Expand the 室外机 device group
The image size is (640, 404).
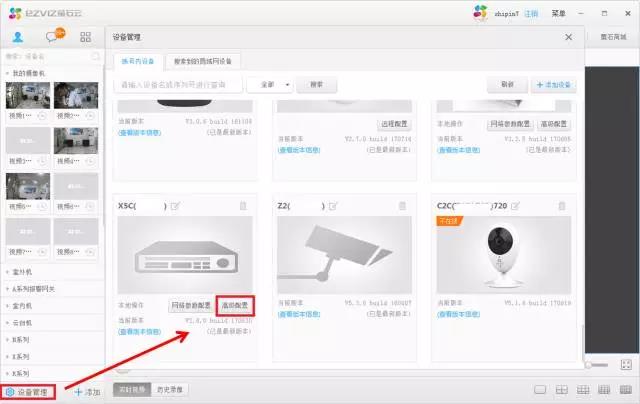click(24, 272)
